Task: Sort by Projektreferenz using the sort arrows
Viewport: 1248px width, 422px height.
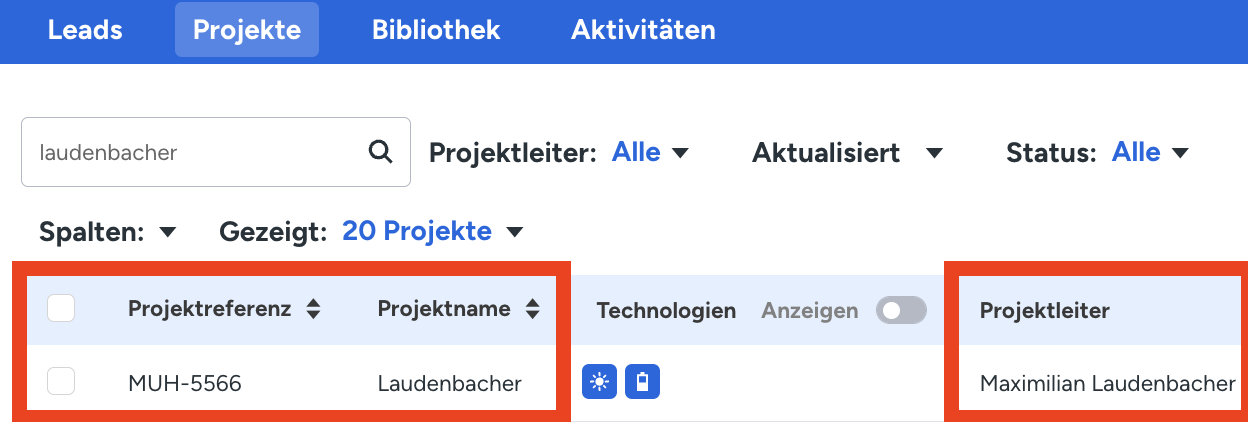Action: coord(313,310)
